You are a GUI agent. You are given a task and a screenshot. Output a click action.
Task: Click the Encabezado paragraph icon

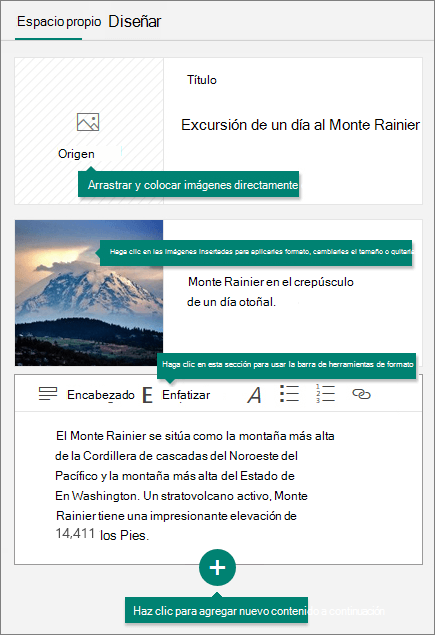pos(48,394)
